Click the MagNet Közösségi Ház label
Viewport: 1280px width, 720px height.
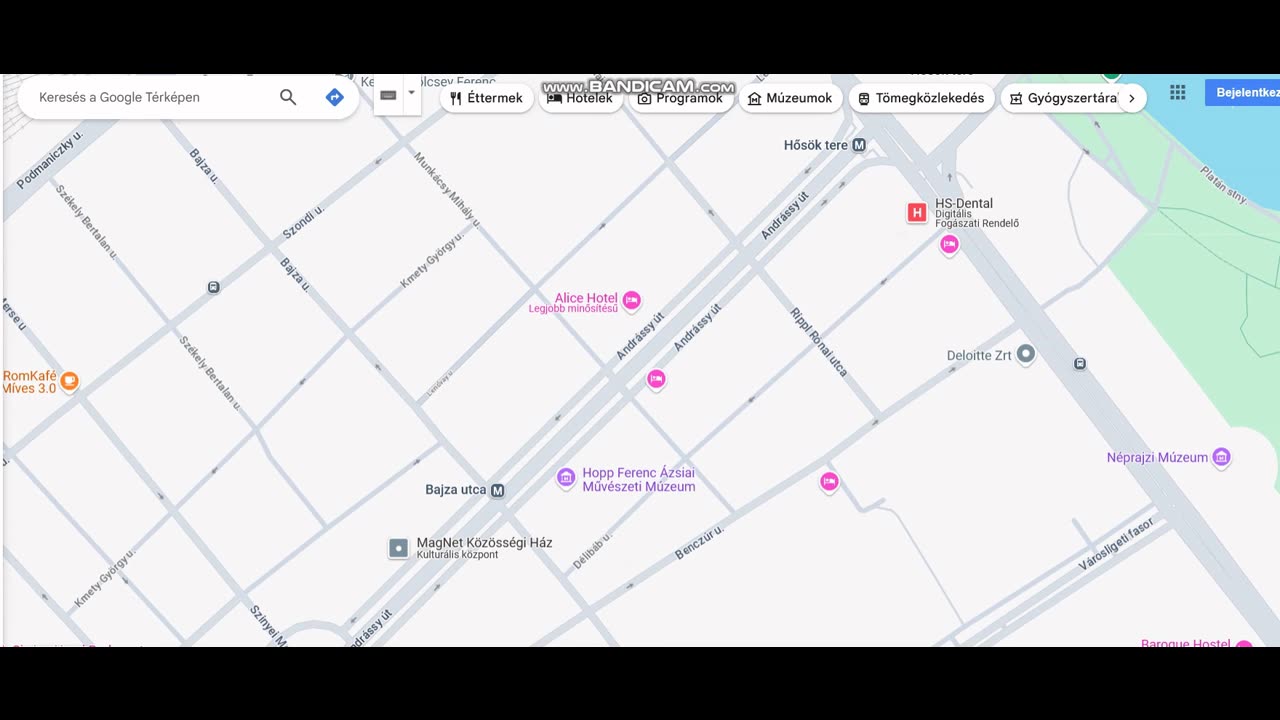pyautogui.click(x=484, y=543)
